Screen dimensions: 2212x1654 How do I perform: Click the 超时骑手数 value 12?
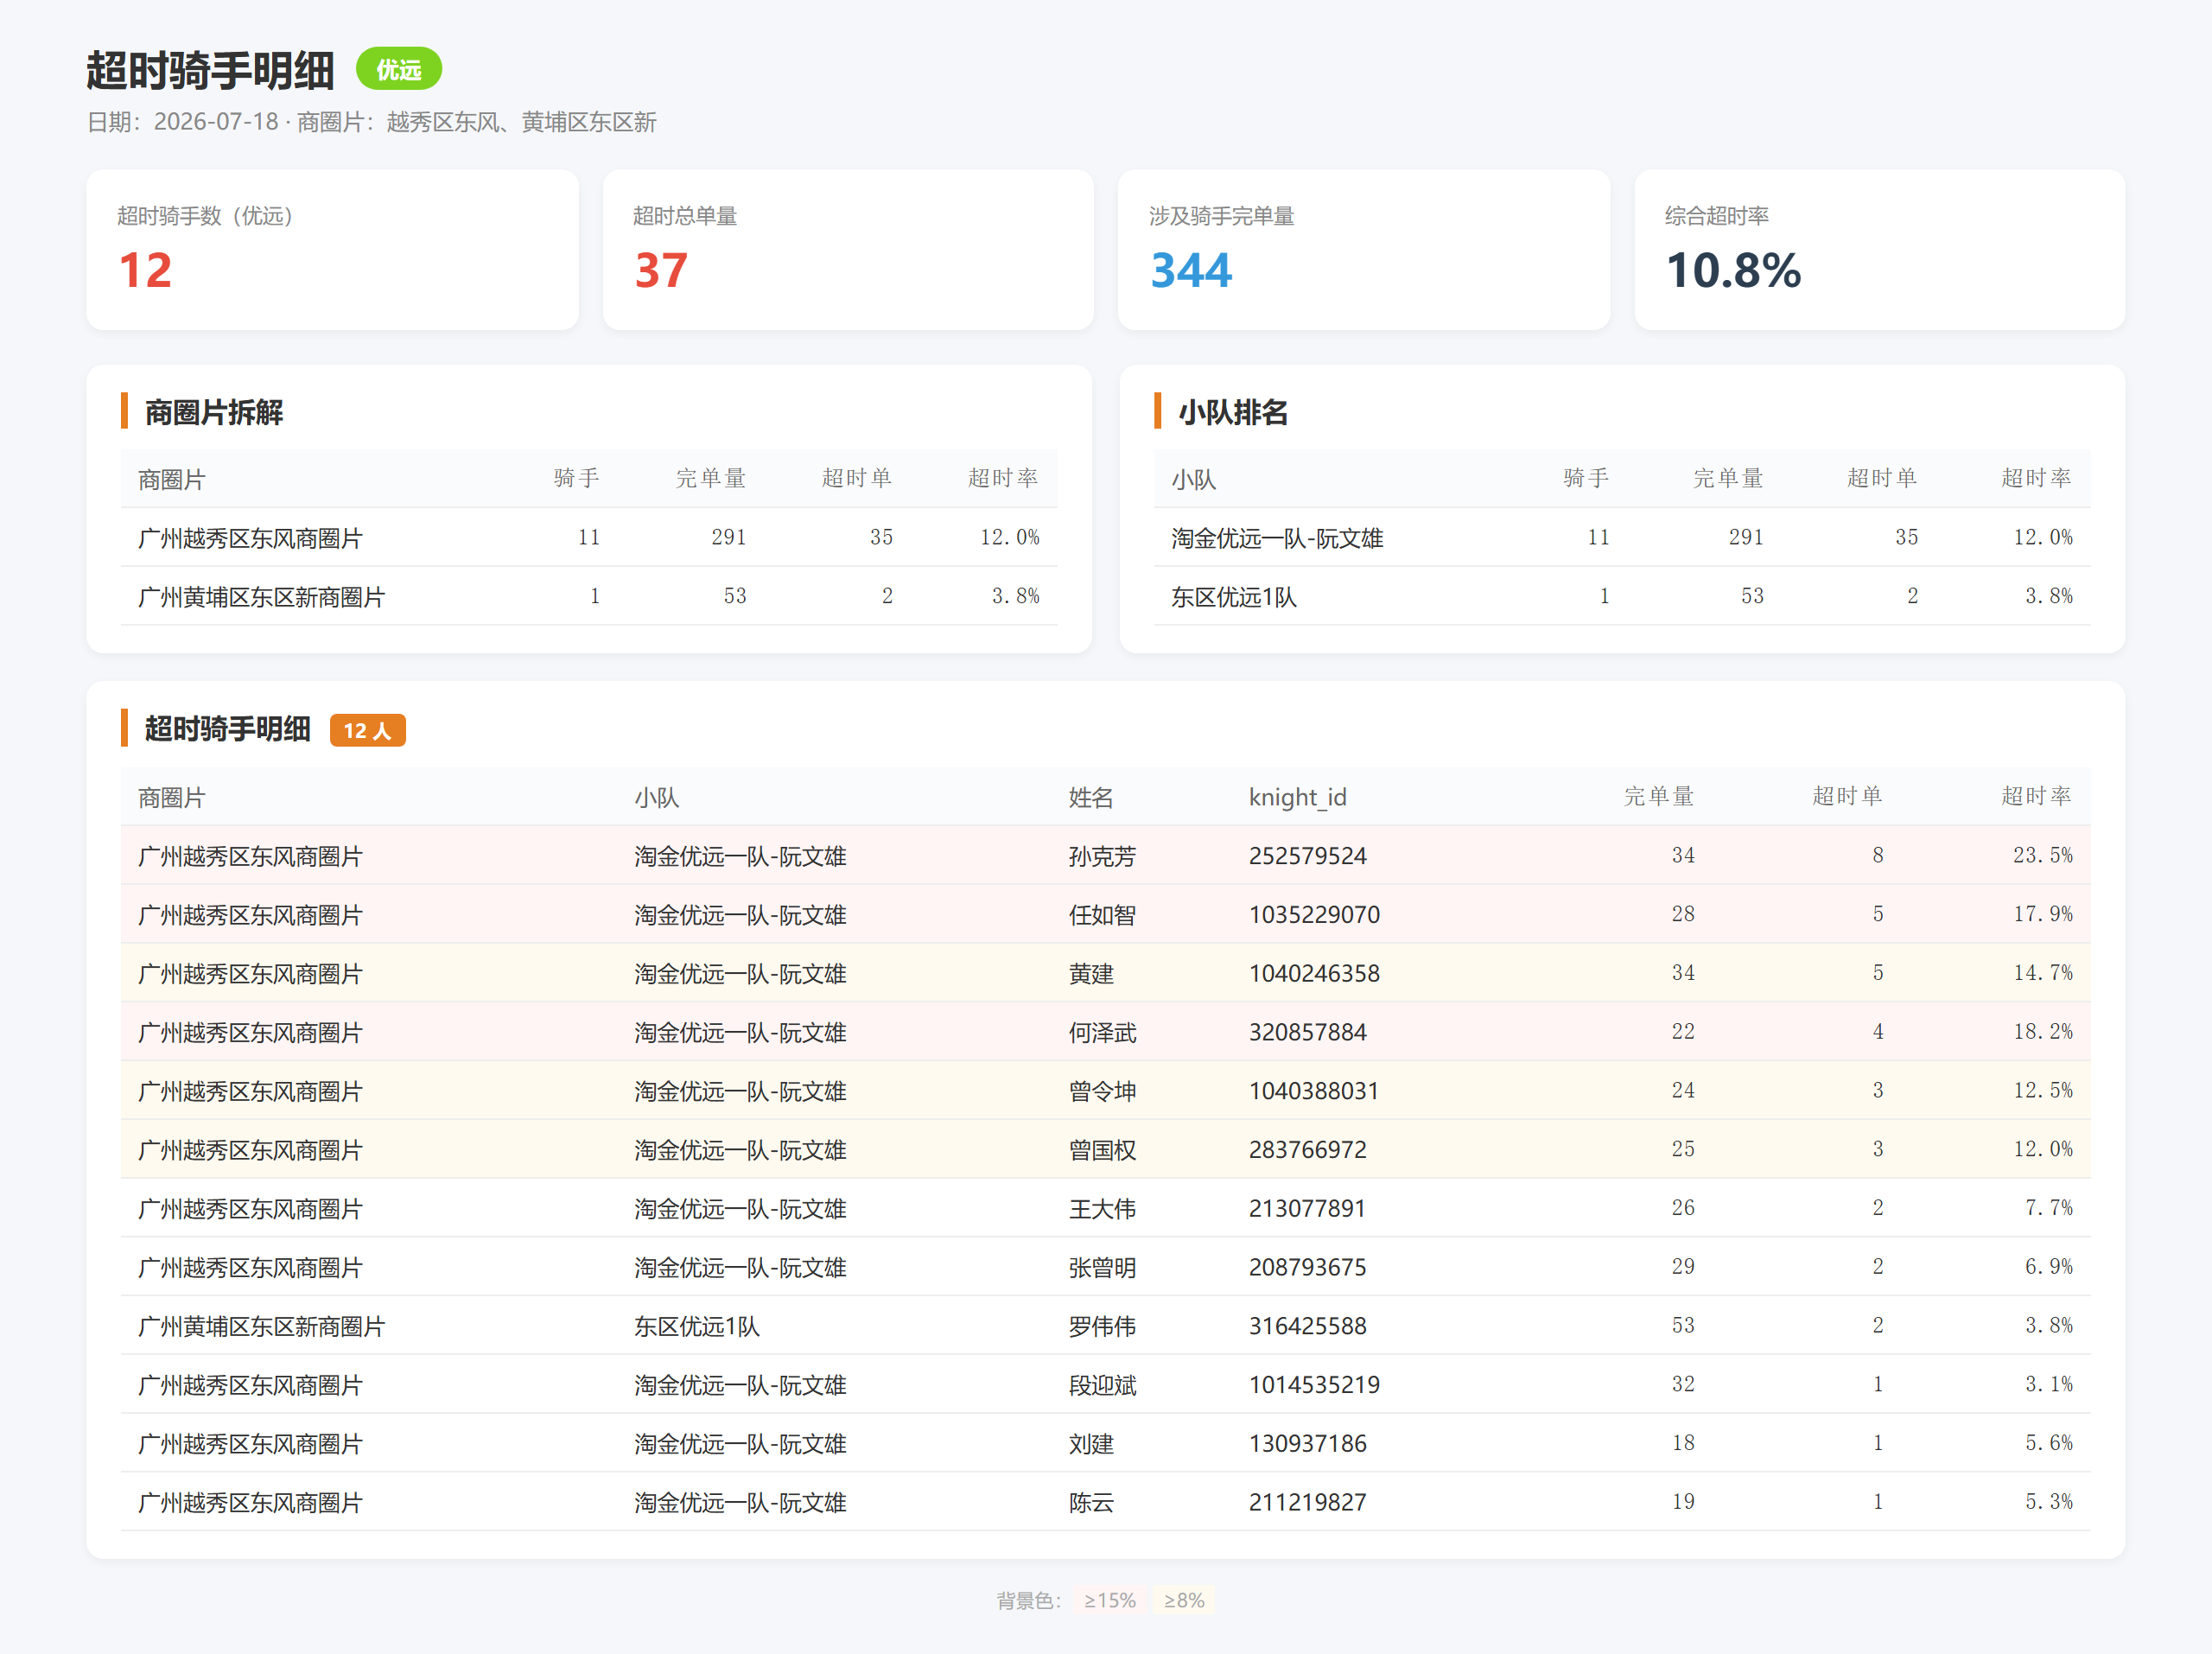pos(145,270)
